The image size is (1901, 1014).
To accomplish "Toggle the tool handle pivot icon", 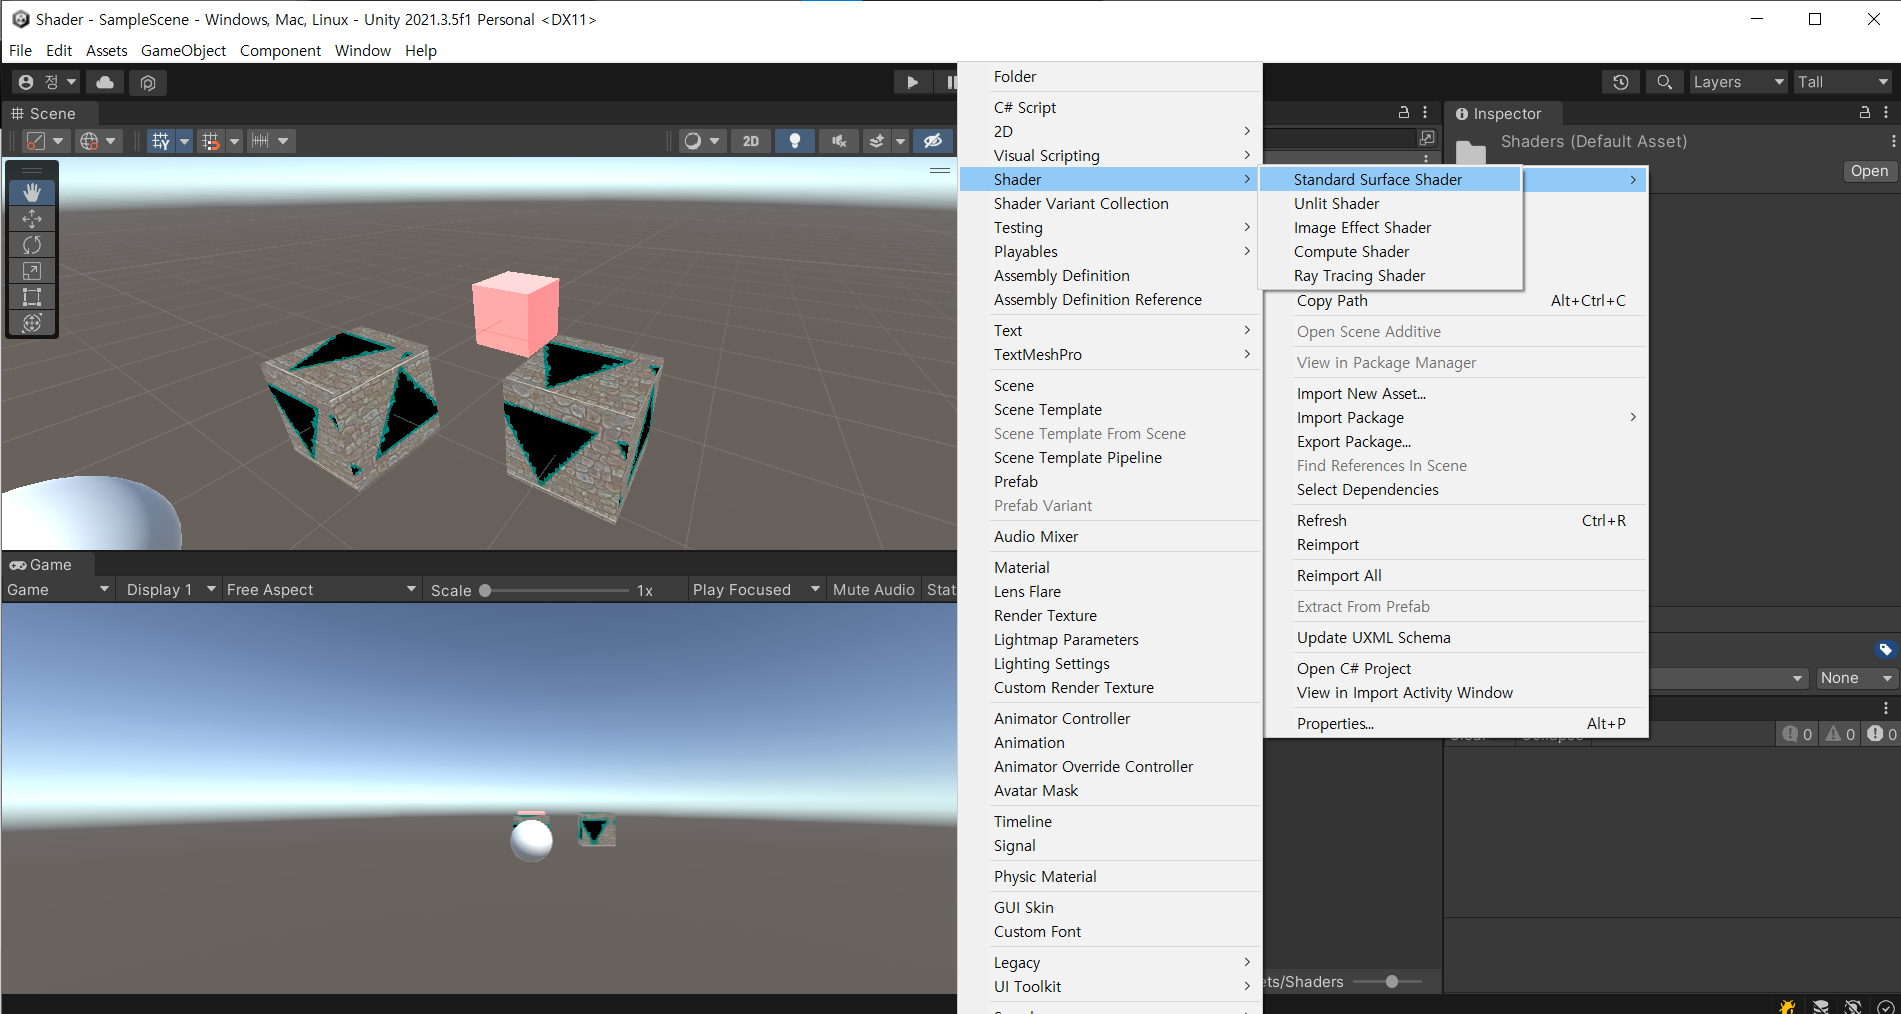I will point(44,141).
